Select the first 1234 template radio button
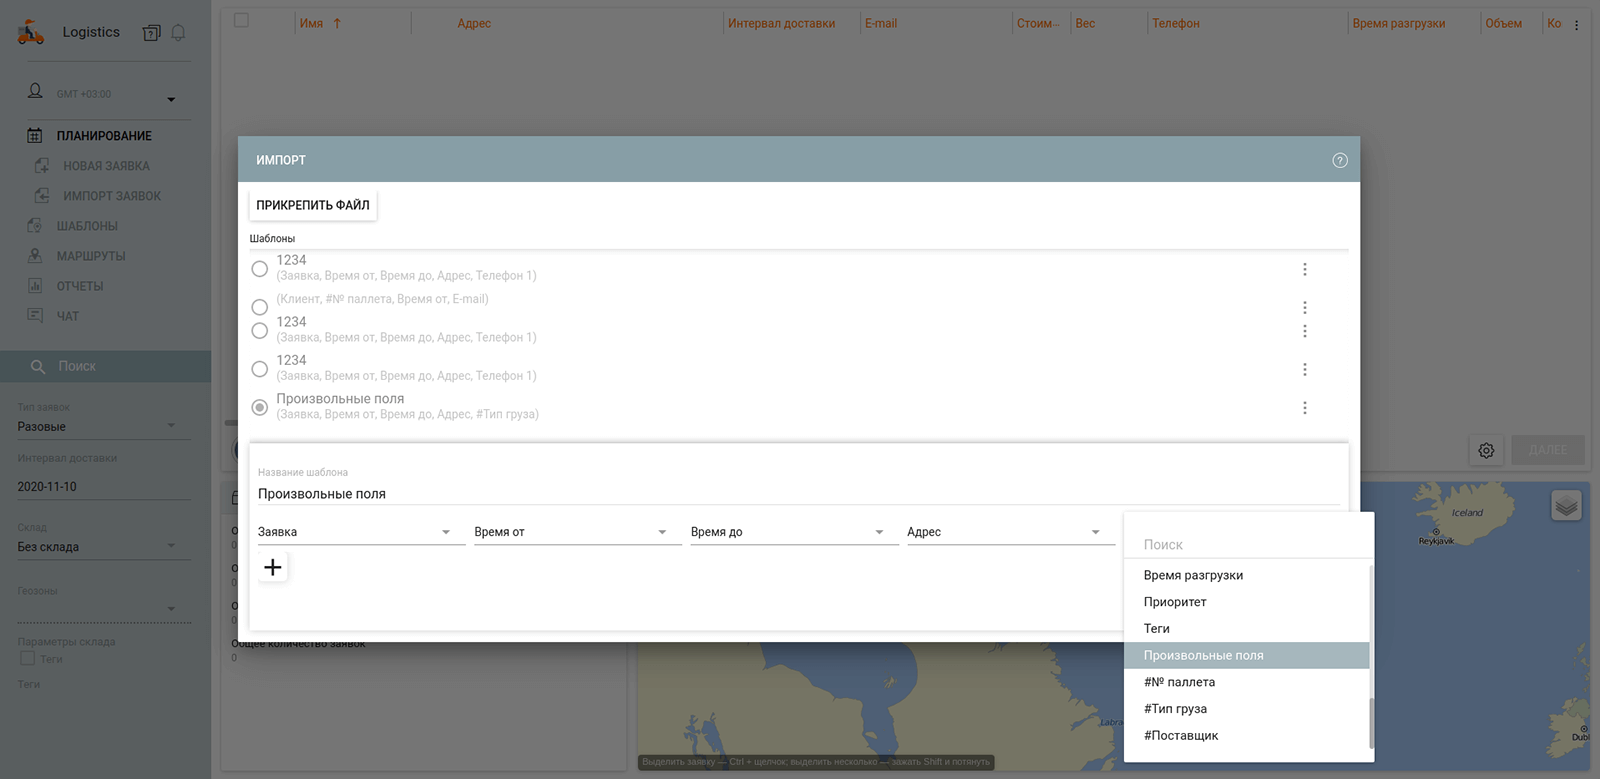 [260, 269]
